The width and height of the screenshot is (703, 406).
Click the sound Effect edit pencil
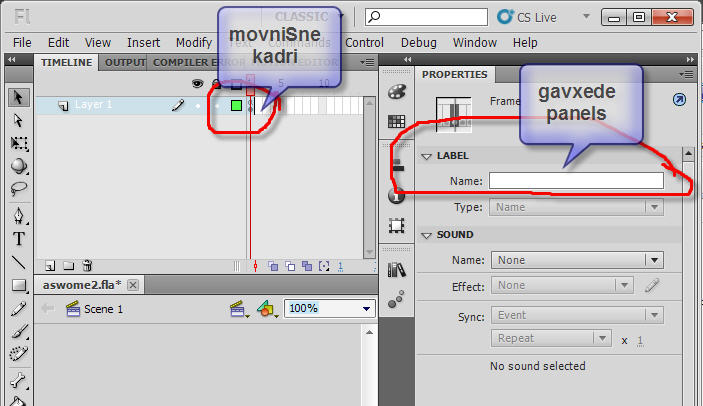click(652, 285)
